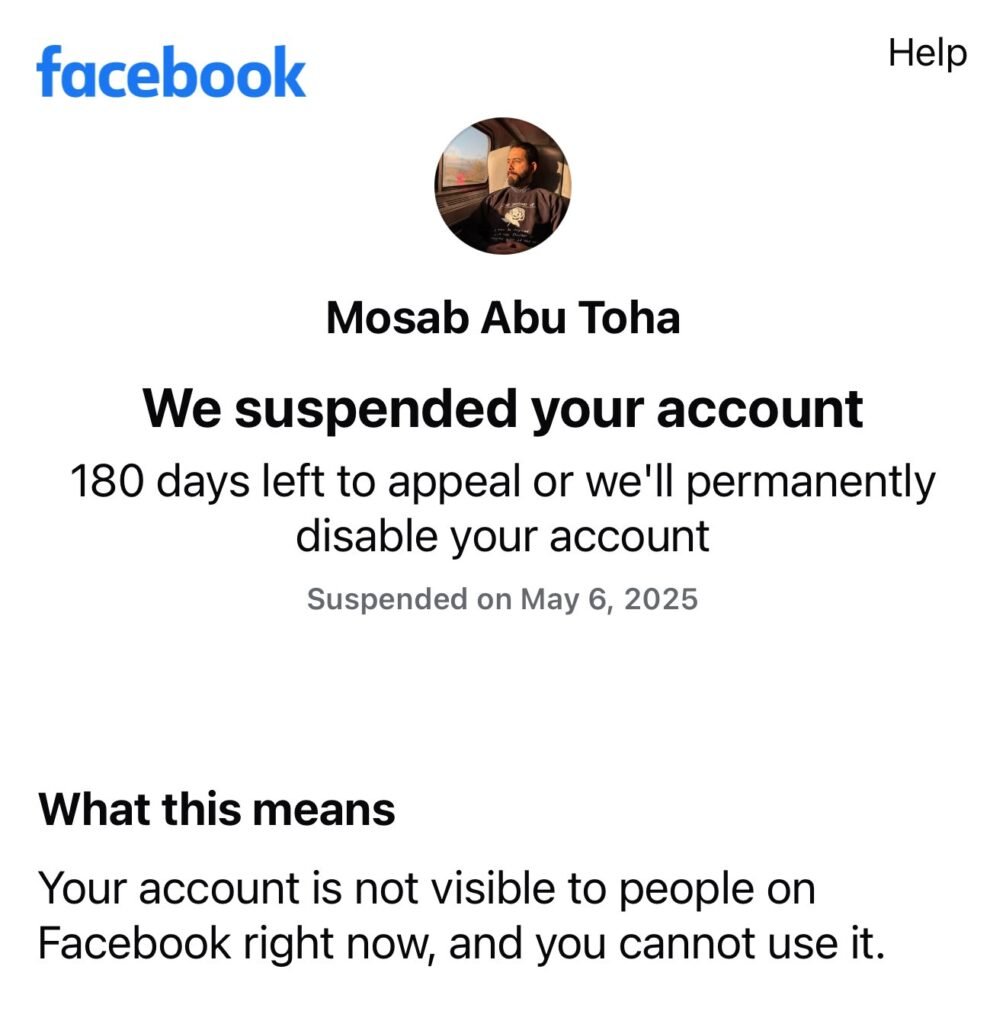Open the Help link
Screen dimensions: 1006x1024
pos(928,54)
